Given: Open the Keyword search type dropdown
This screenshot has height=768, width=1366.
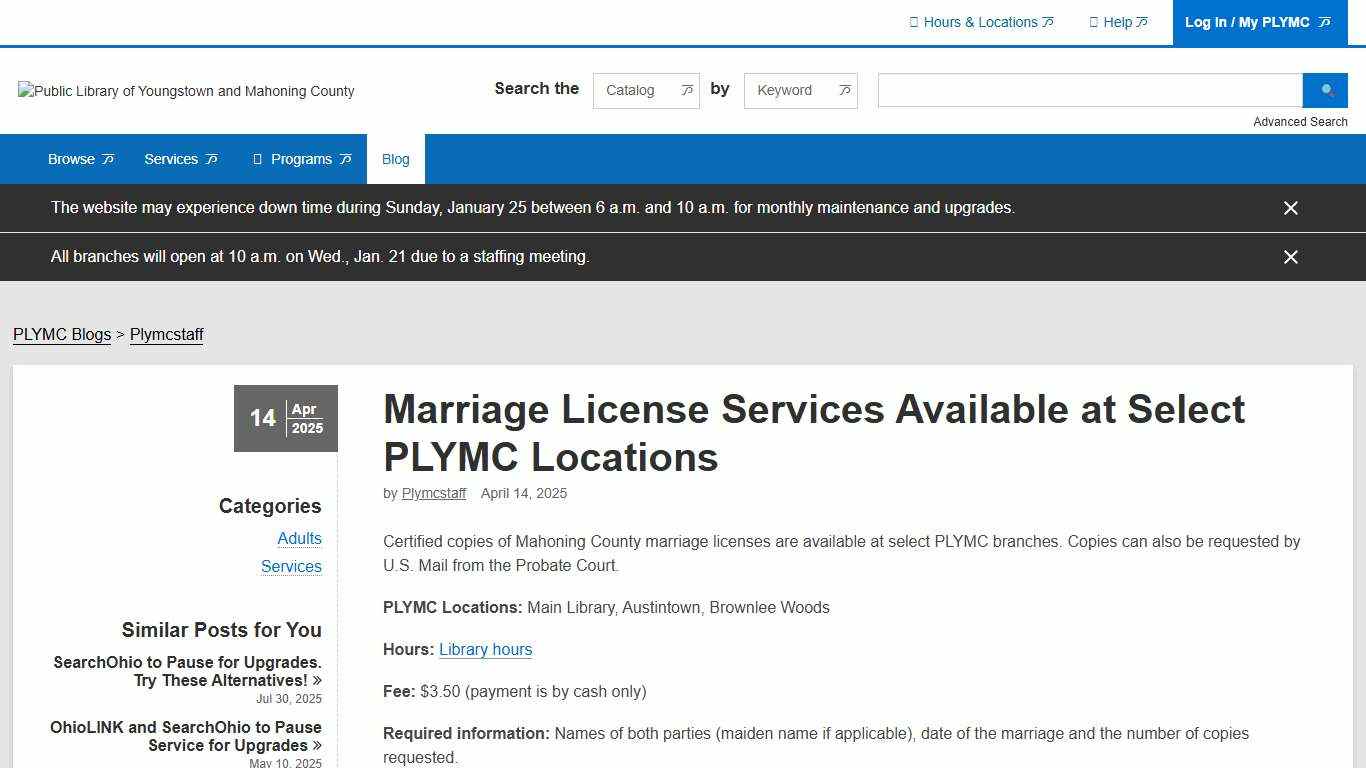Looking at the screenshot, I should 800,90.
